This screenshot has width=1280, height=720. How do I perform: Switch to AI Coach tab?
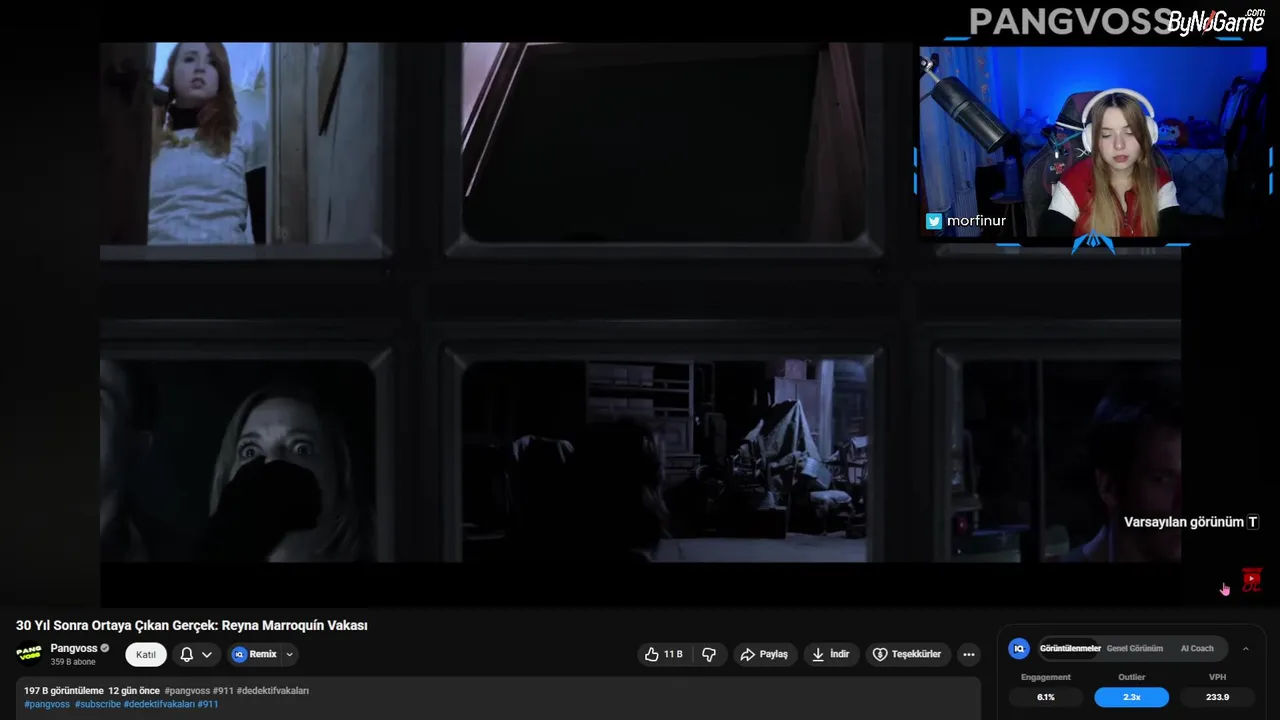(1197, 648)
